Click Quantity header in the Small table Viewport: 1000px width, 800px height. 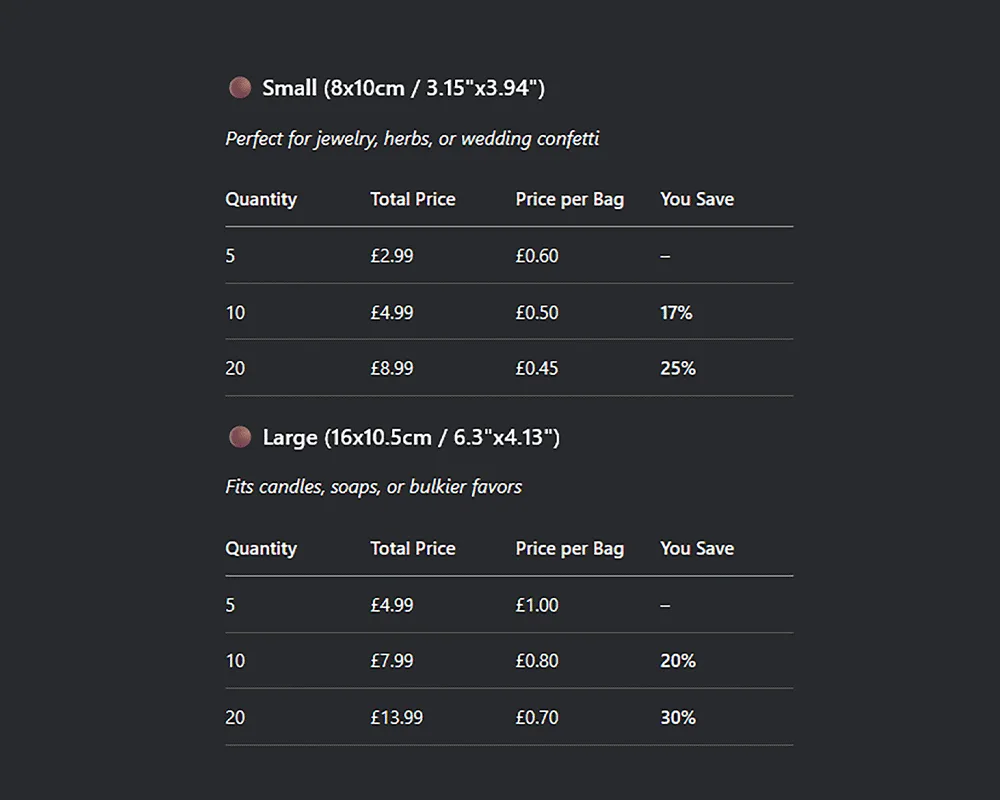tap(261, 199)
